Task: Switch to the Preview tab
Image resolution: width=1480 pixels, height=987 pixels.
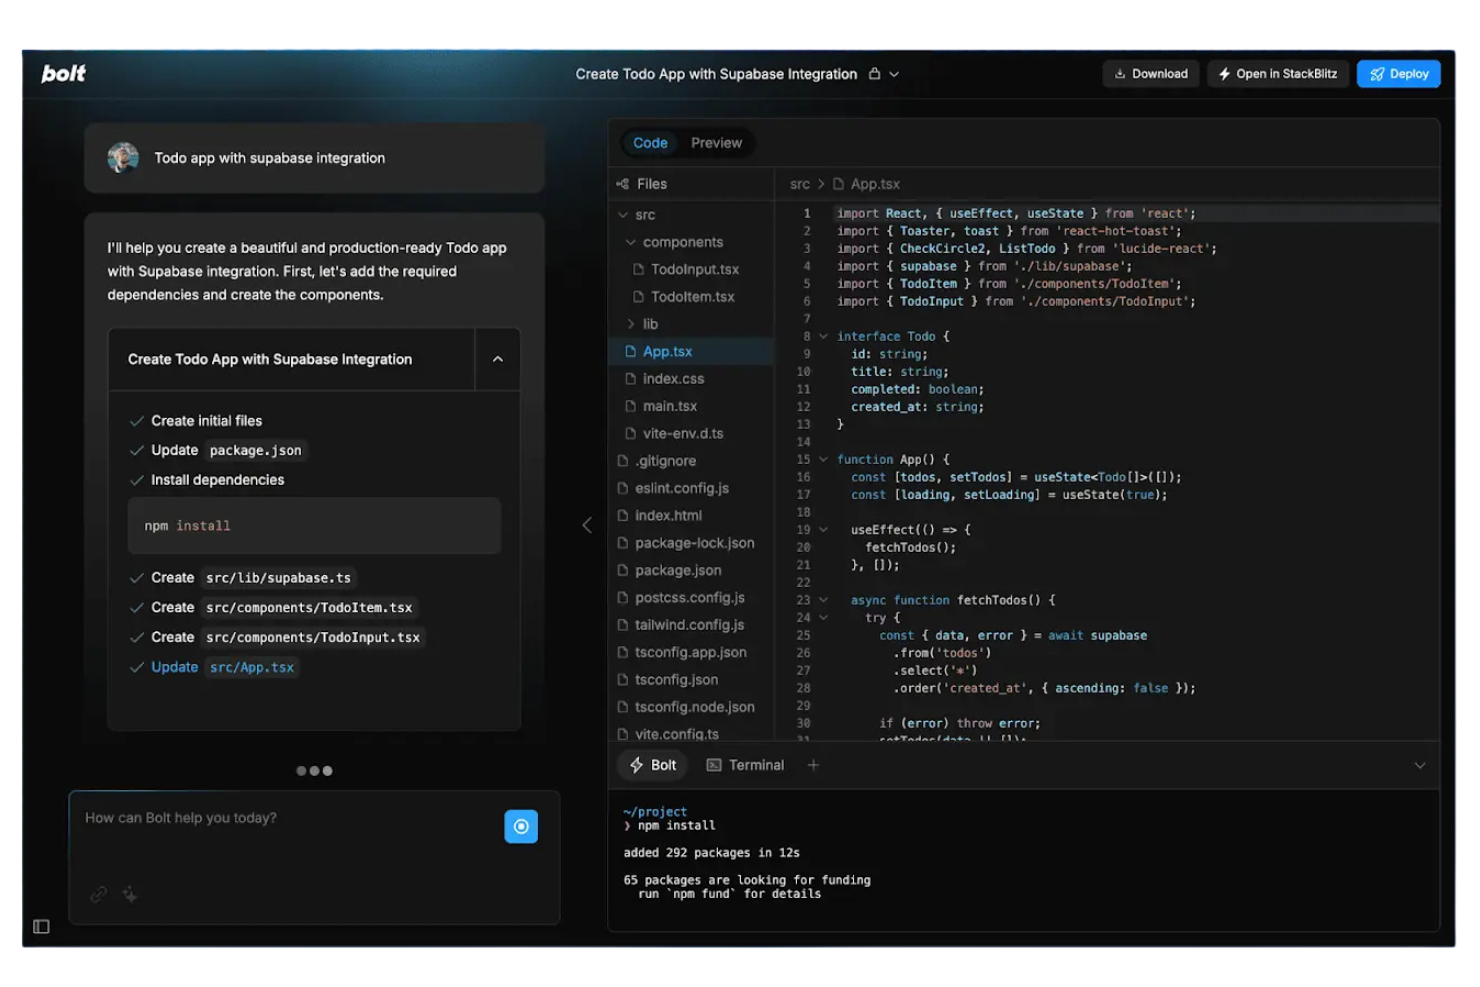Action: [x=716, y=143]
